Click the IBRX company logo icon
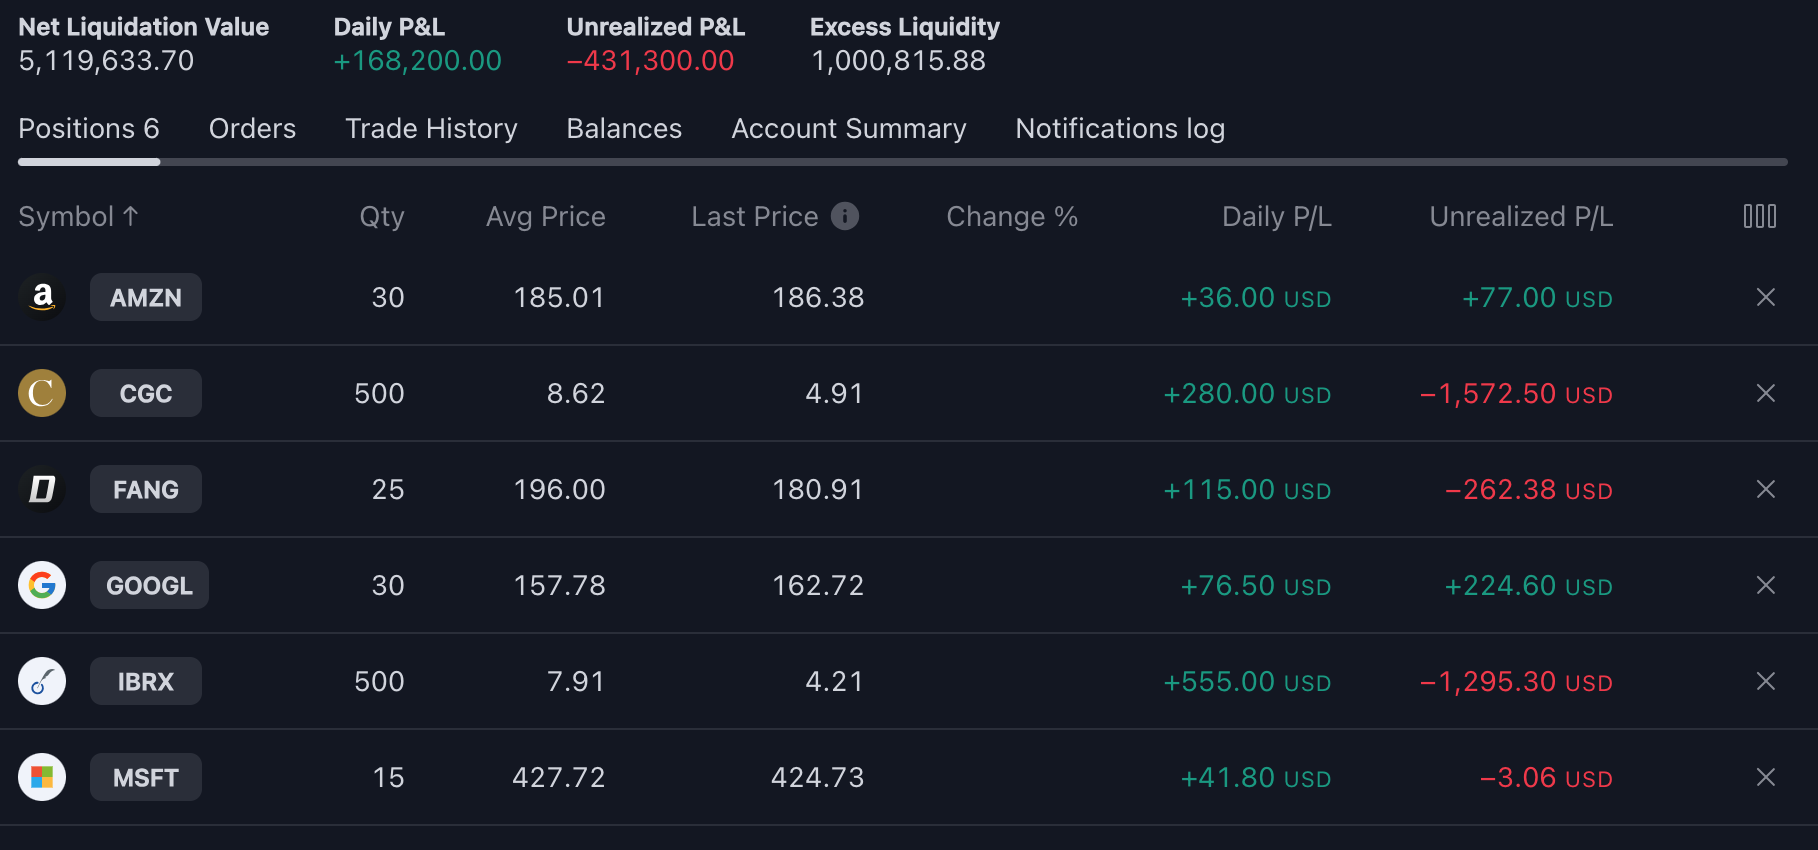This screenshot has height=850, width=1818. pyautogui.click(x=42, y=681)
